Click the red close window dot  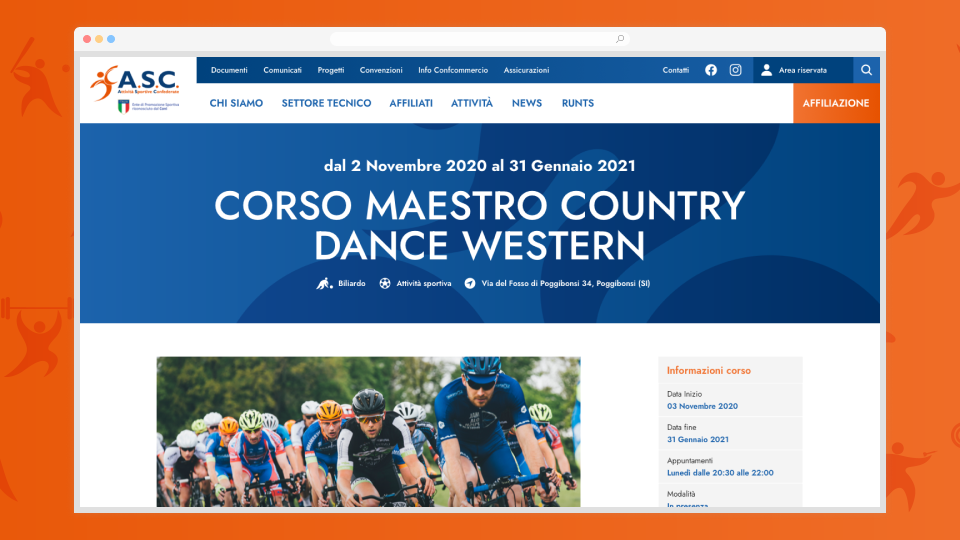point(87,39)
